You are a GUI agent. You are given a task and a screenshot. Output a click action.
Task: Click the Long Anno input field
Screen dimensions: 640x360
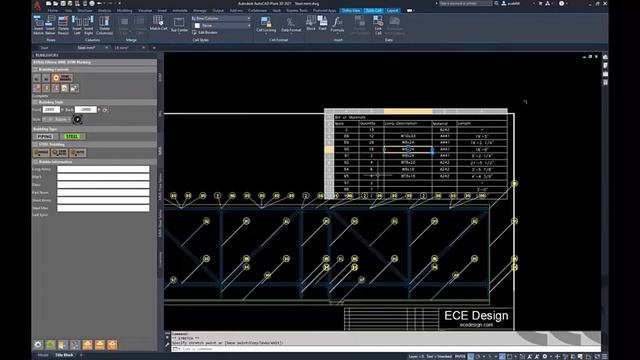pyautogui.click(x=103, y=169)
